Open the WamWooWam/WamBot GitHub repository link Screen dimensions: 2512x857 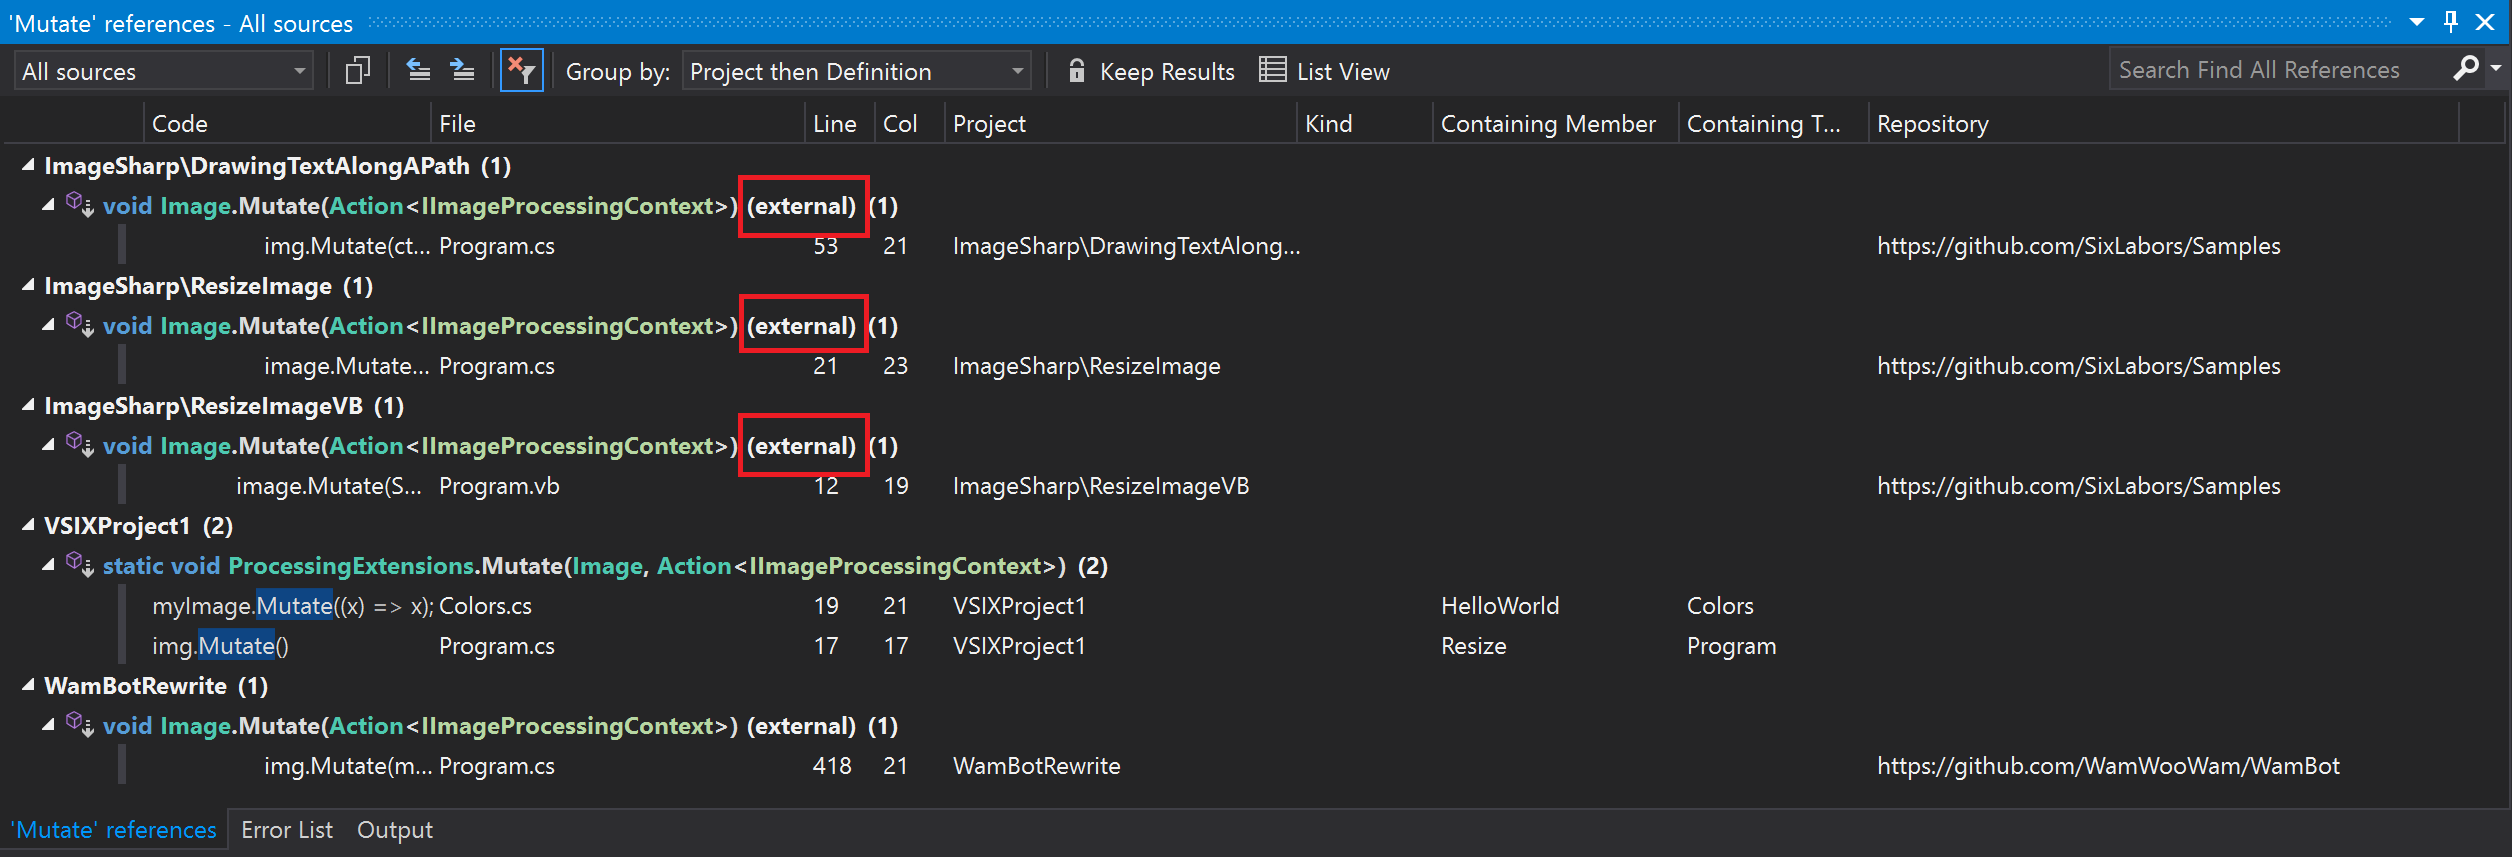point(2107,766)
